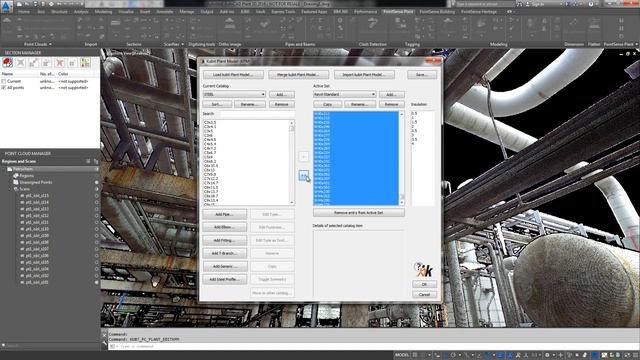Click the single-arrow transfer button above it
The height and width of the screenshot is (360, 640).
[x=303, y=156]
